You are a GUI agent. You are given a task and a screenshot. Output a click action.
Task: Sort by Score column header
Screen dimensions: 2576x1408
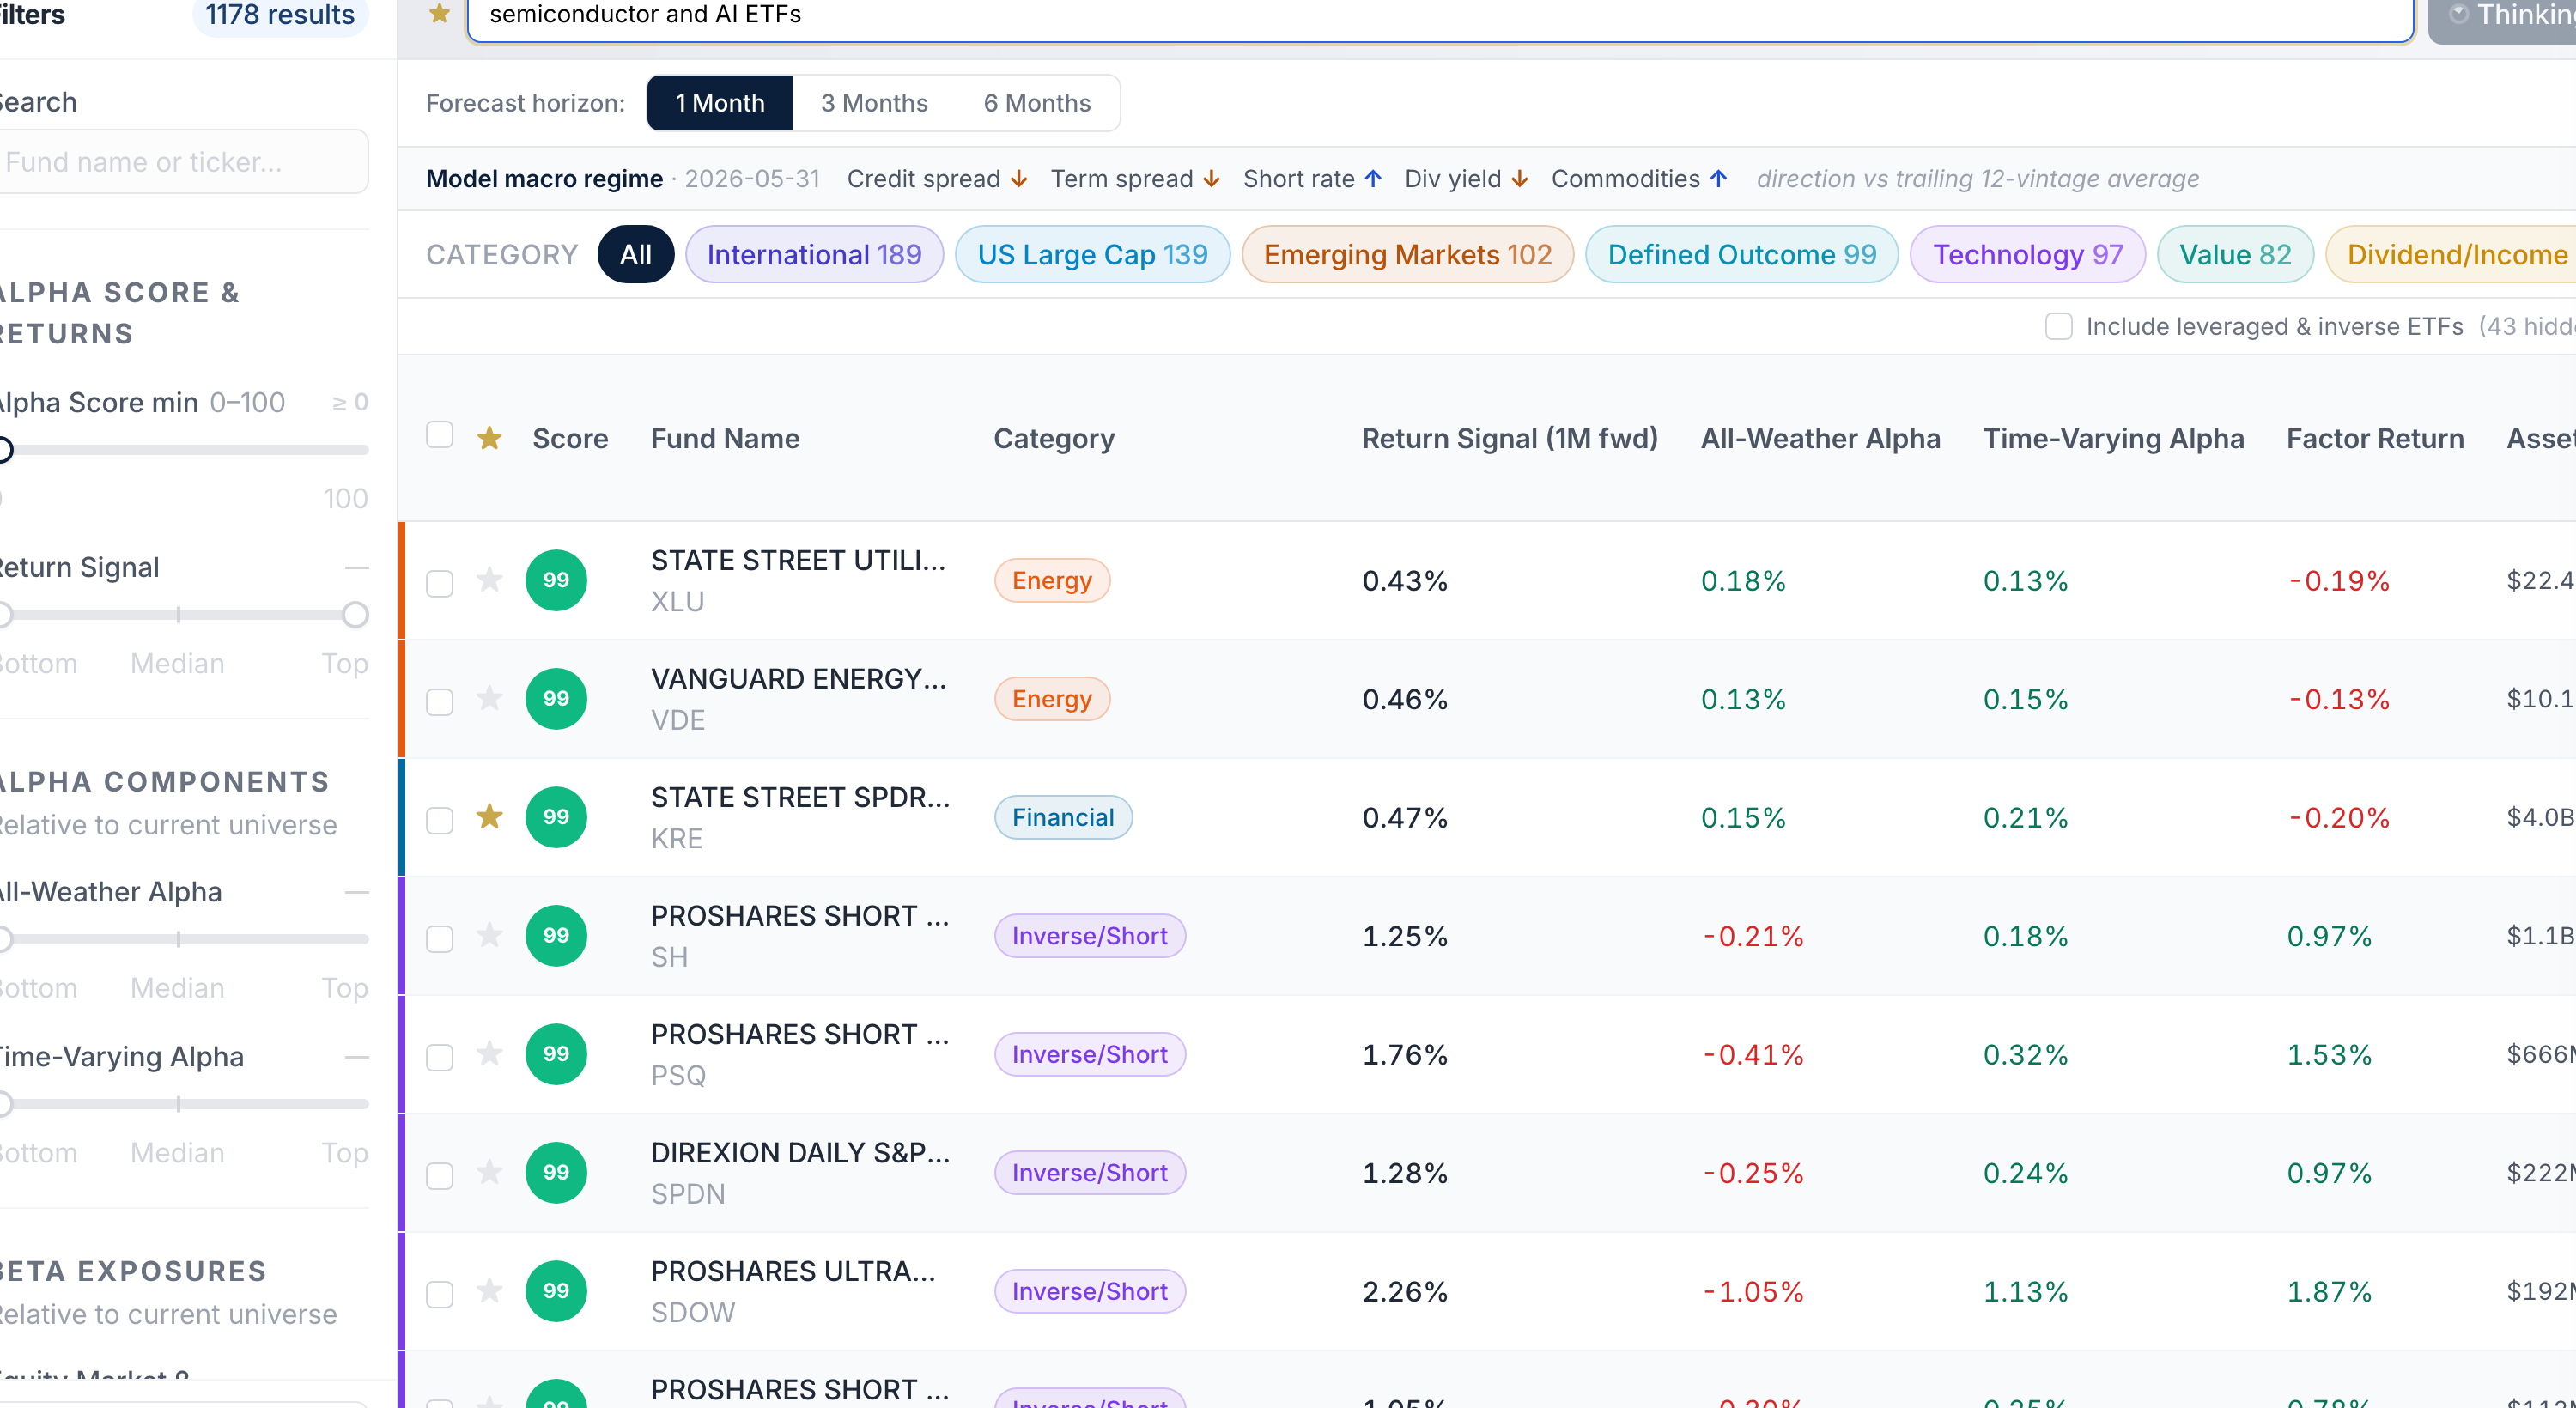pyautogui.click(x=570, y=438)
